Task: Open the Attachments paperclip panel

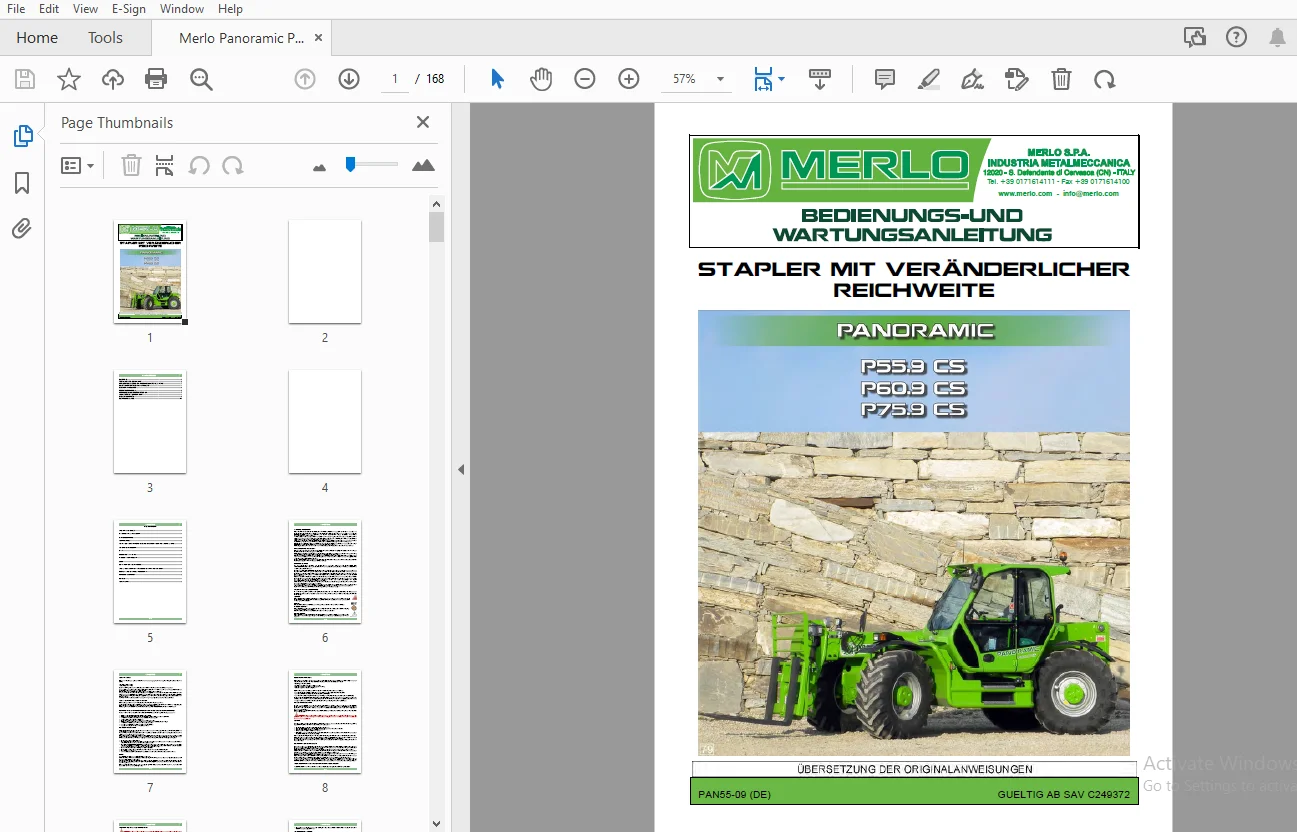Action: pyautogui.click(x=22, y=229)
